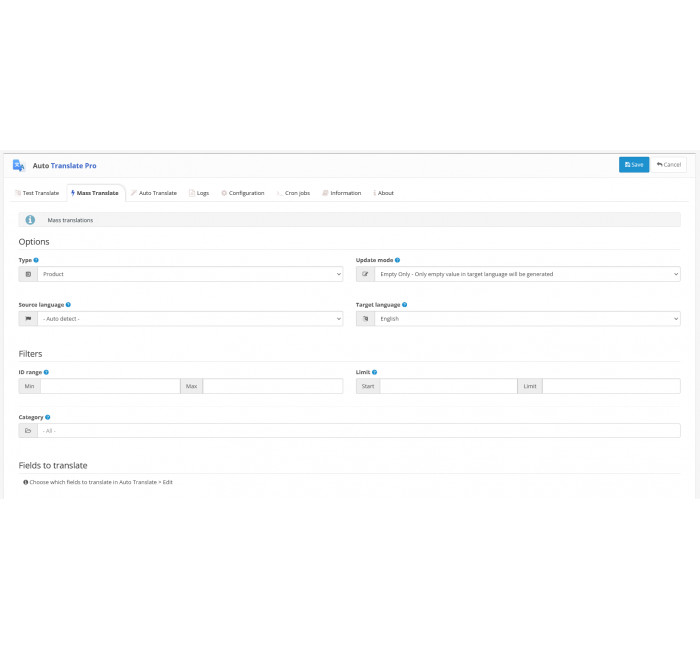Screen dimensions: 700x650
Task: Click the icon on Test Translate tab
Action: 18,193
